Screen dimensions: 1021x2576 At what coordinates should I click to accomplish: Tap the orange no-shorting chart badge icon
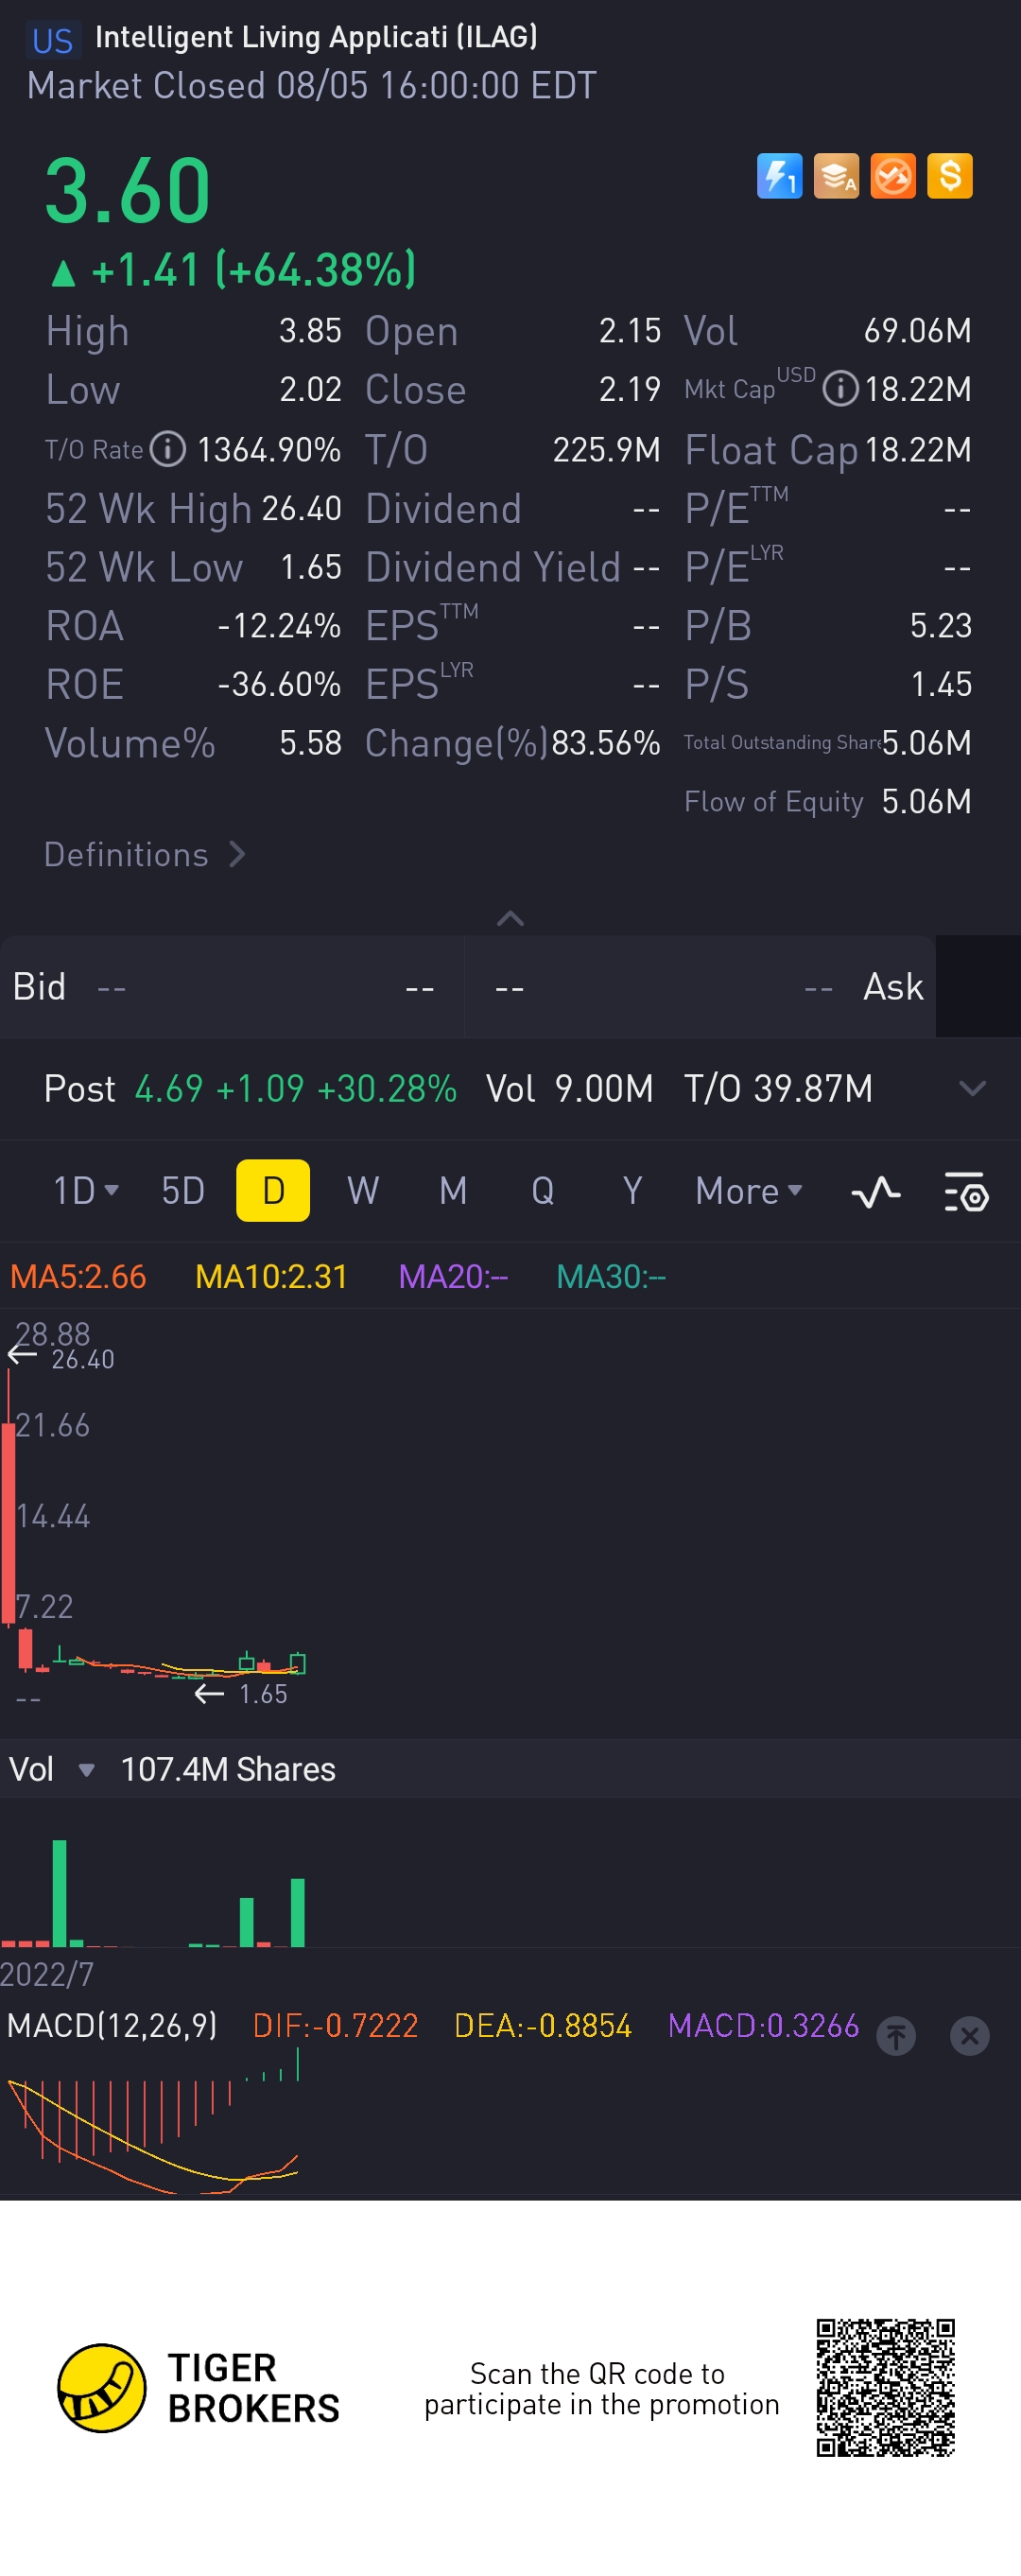click(x=893, y=177)
